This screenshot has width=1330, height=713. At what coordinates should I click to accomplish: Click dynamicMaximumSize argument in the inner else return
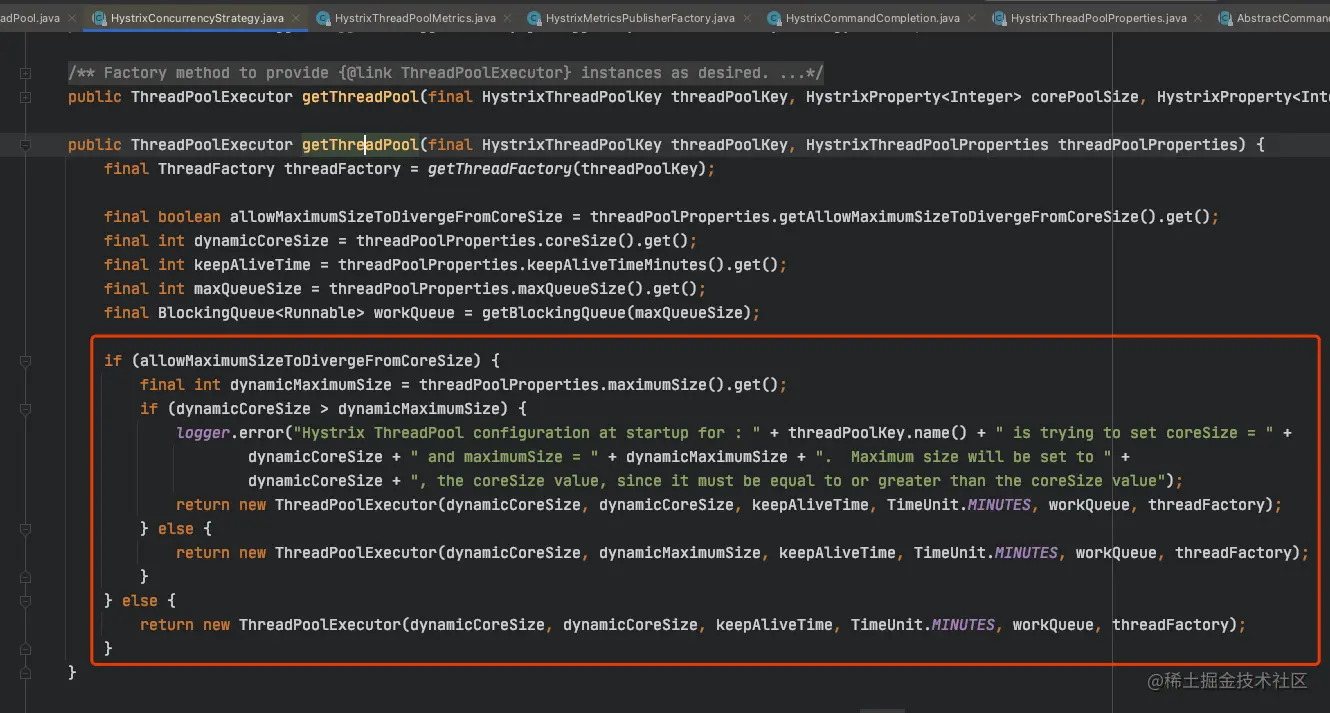tap(680, 553)
